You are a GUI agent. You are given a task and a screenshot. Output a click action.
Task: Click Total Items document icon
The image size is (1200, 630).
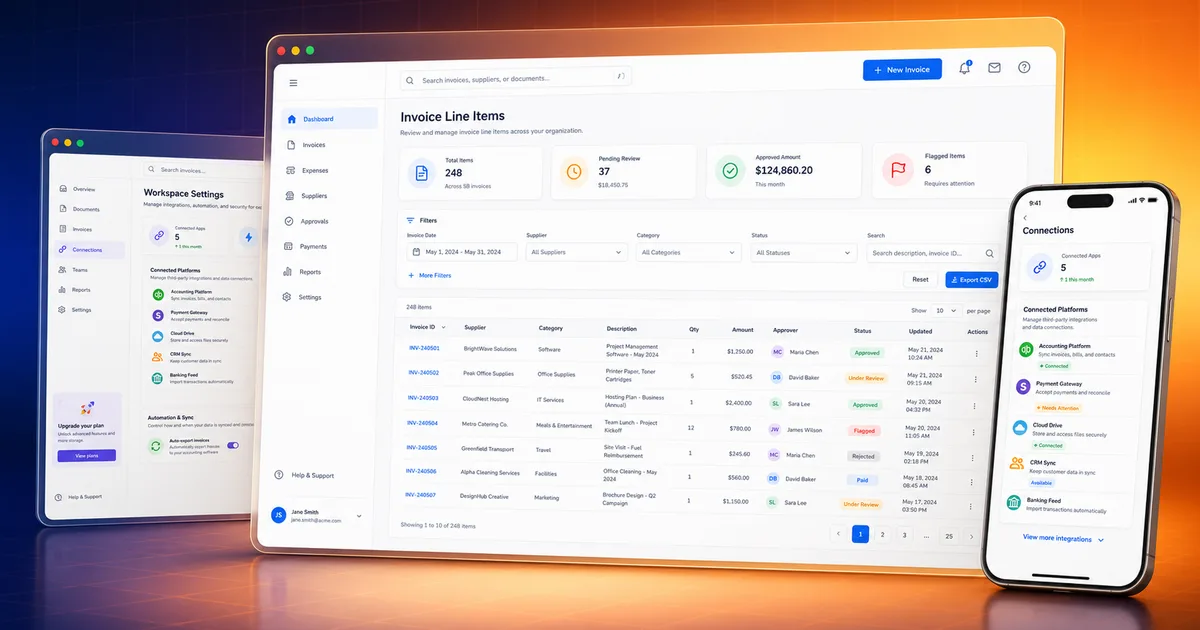tap(422, 172)
